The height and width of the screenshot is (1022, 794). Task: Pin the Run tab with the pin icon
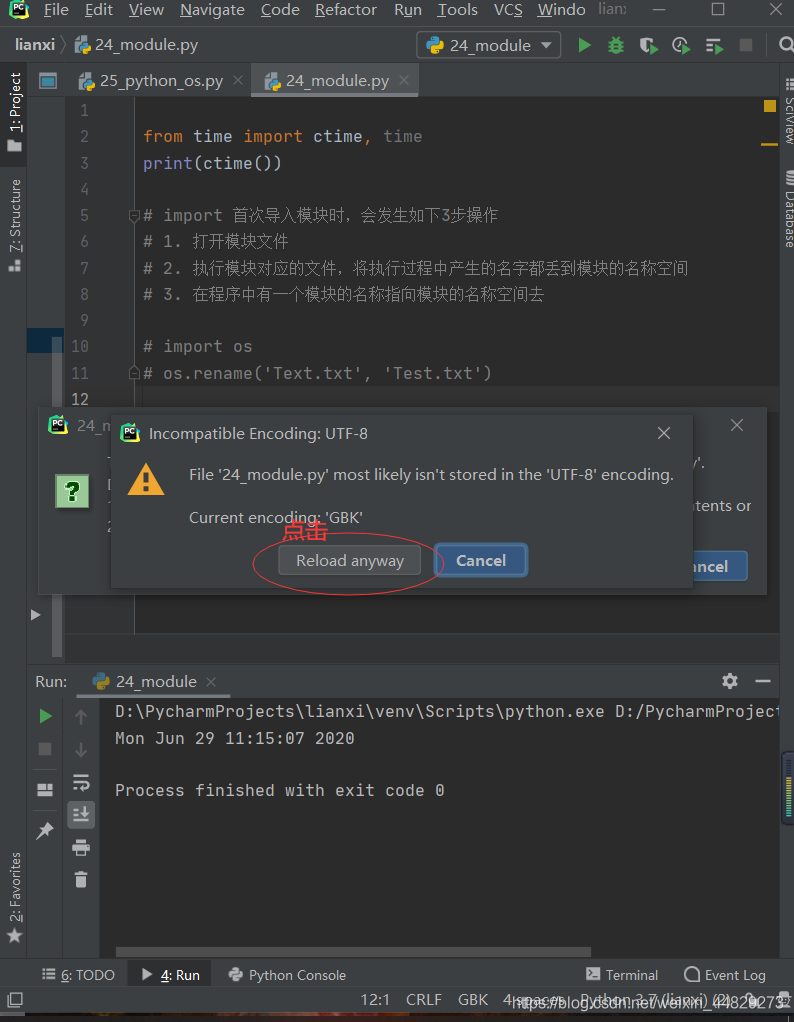click(45, 830)
